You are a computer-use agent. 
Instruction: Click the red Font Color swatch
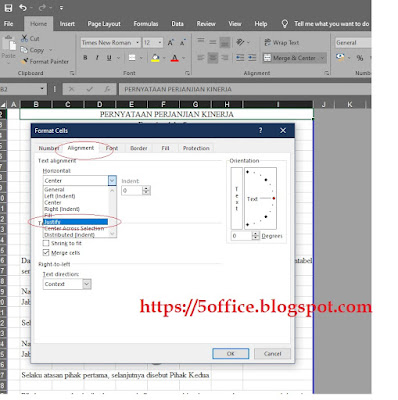(175, 58)
